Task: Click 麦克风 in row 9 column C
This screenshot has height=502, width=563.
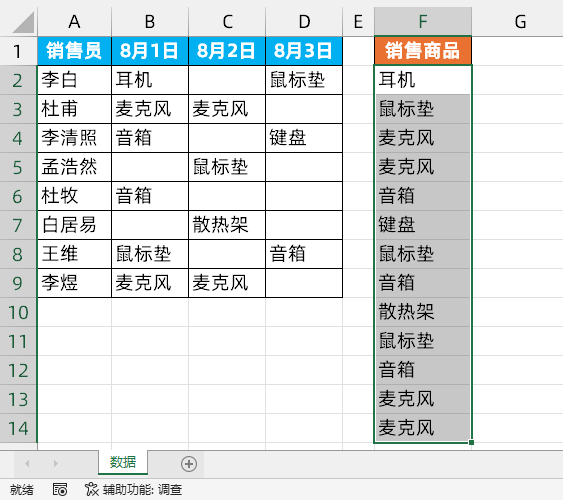Action: point(227,283)
